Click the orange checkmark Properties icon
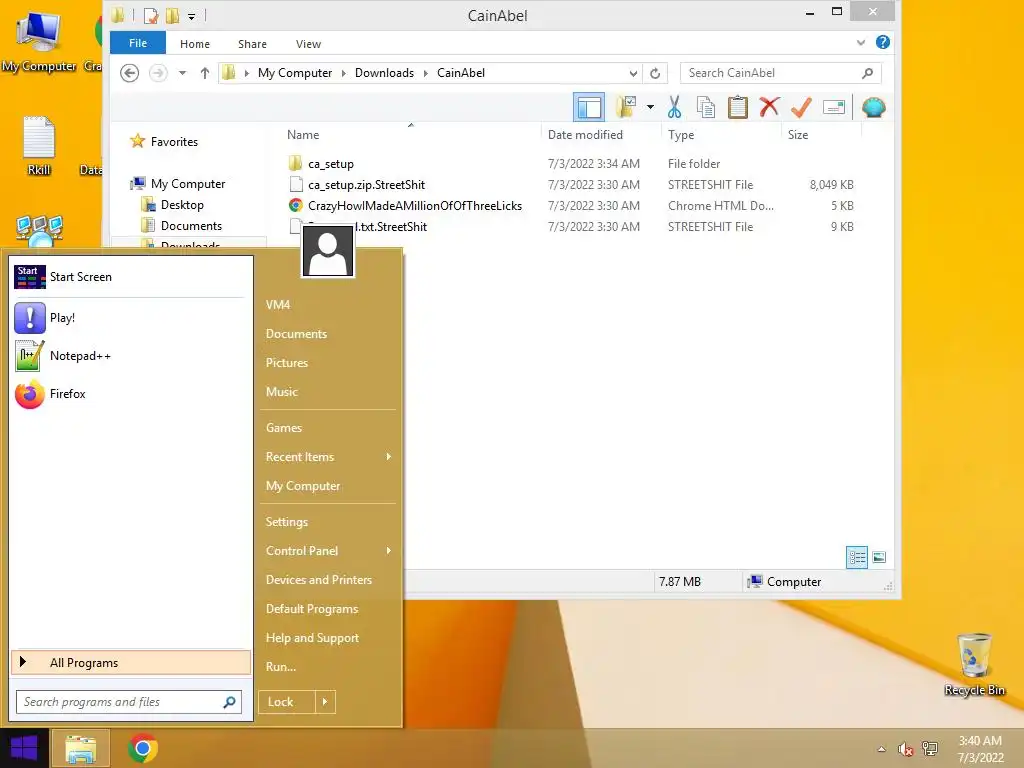Viewport: 1024px width, 768px height. point(801,107)
